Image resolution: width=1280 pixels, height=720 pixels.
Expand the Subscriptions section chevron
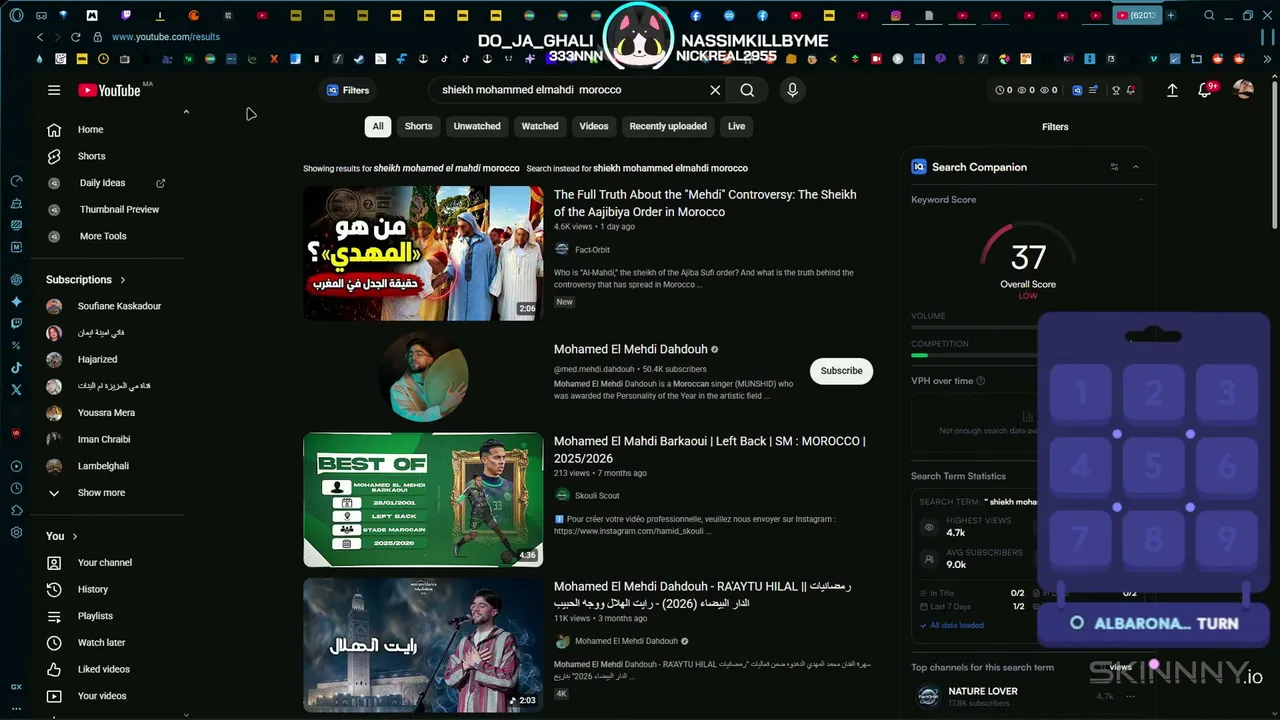[x=123, y=280]
